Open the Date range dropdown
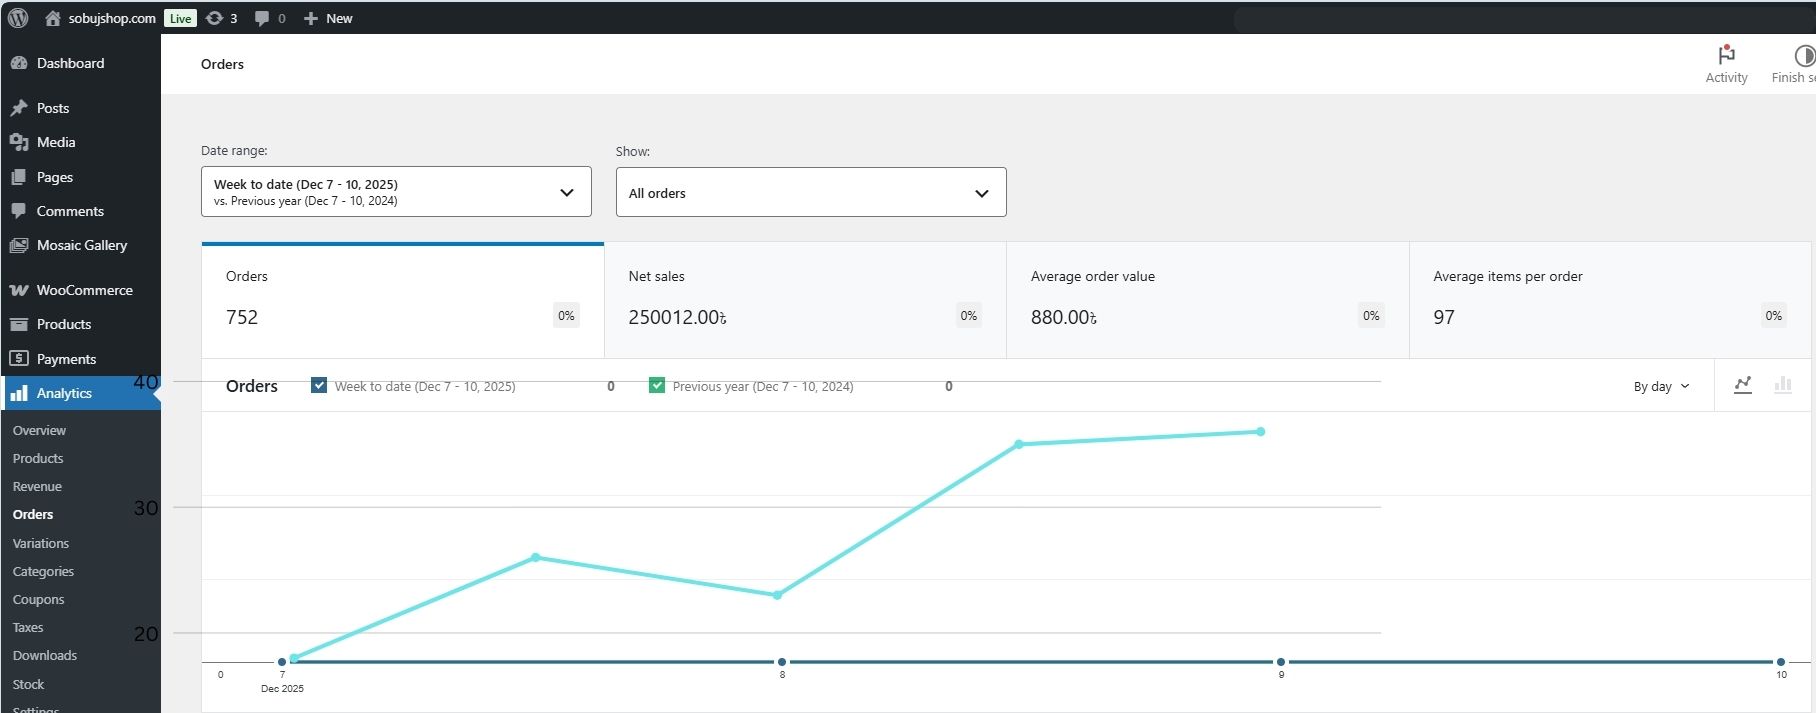 tap(396, 192)
